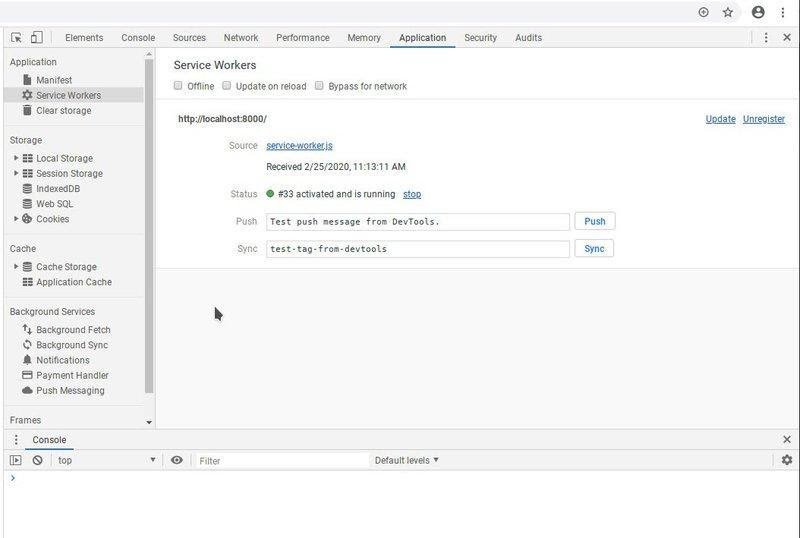Open the console drawer three-dot menu
This screenshot has height=538, width=800.
pos(16,440)
